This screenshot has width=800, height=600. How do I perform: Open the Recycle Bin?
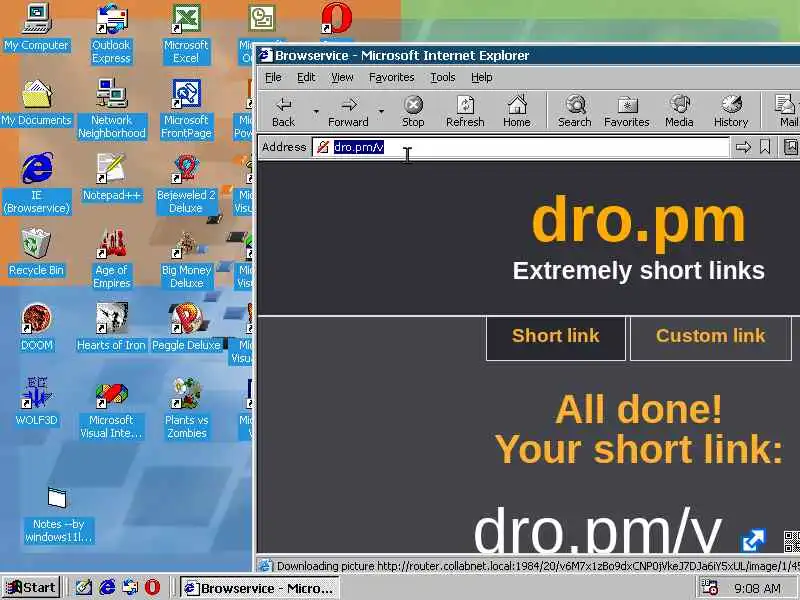(x=36, y=253)
